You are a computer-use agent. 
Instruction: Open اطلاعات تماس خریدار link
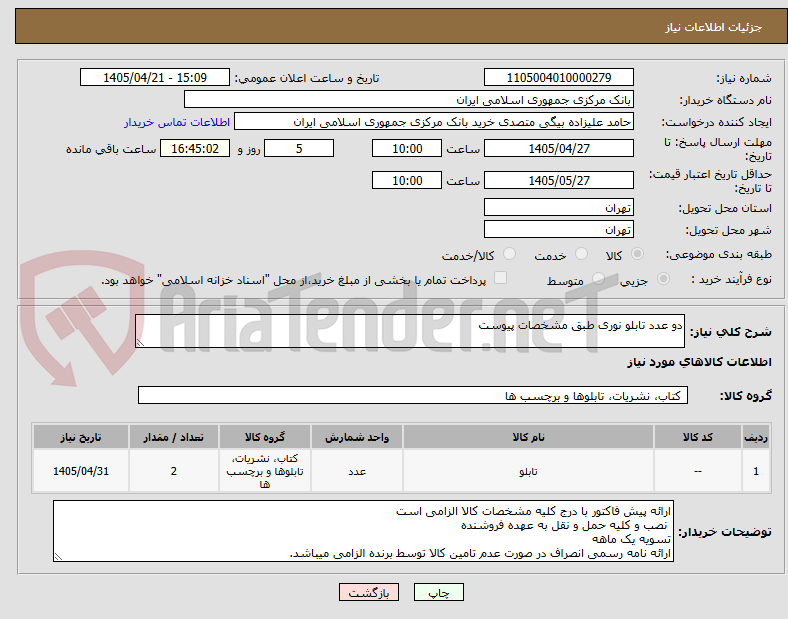point(177,122)
